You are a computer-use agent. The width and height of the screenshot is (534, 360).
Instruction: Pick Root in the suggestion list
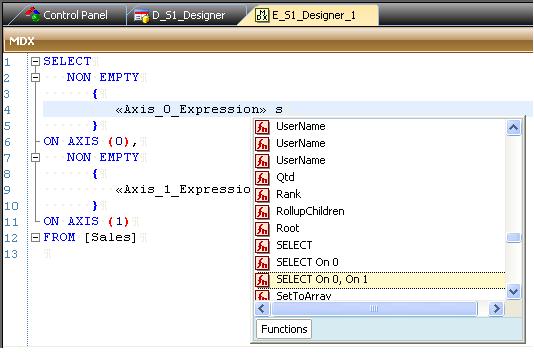tap(380, 229)
